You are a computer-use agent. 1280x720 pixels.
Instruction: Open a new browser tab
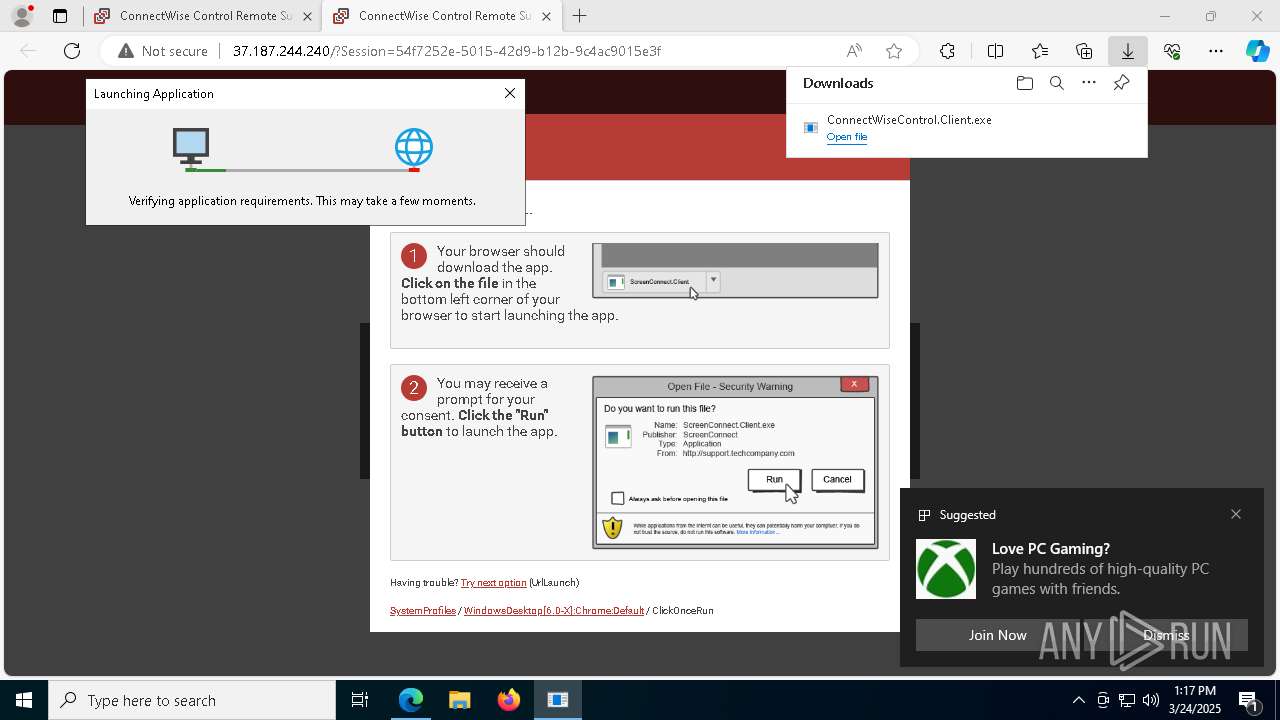580,16
